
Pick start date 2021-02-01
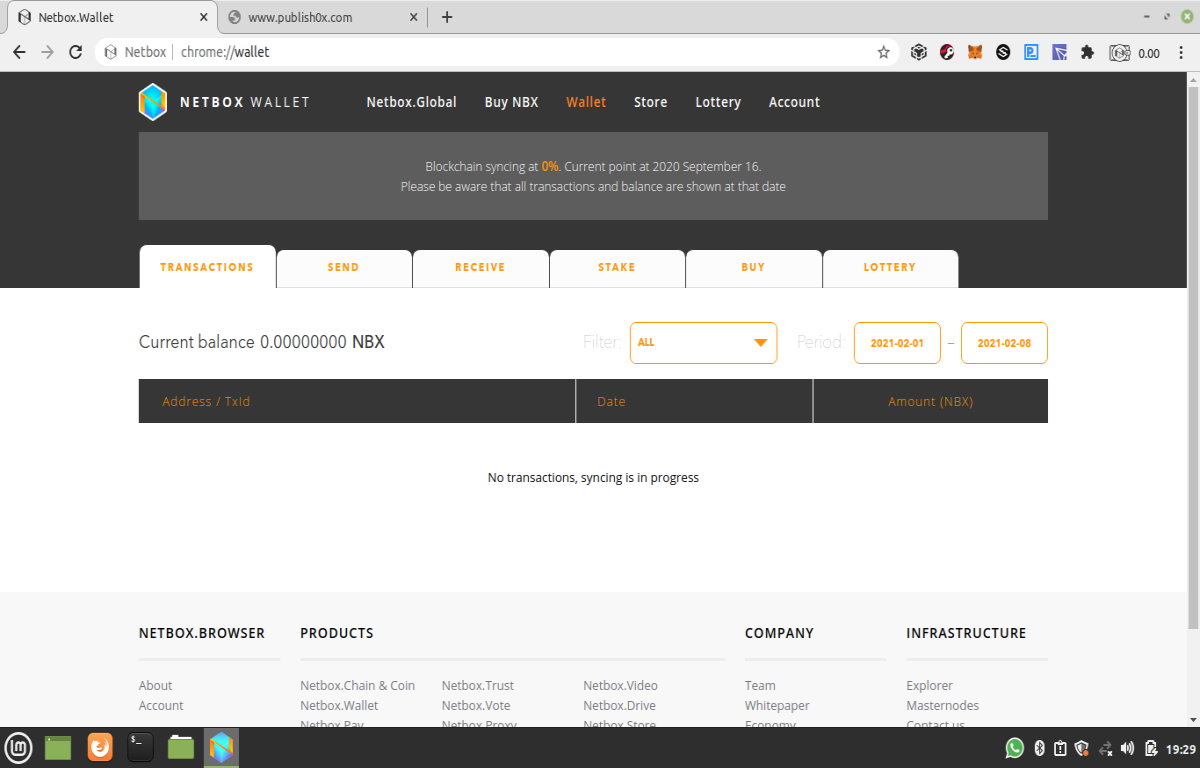click(x=897, y=342)
